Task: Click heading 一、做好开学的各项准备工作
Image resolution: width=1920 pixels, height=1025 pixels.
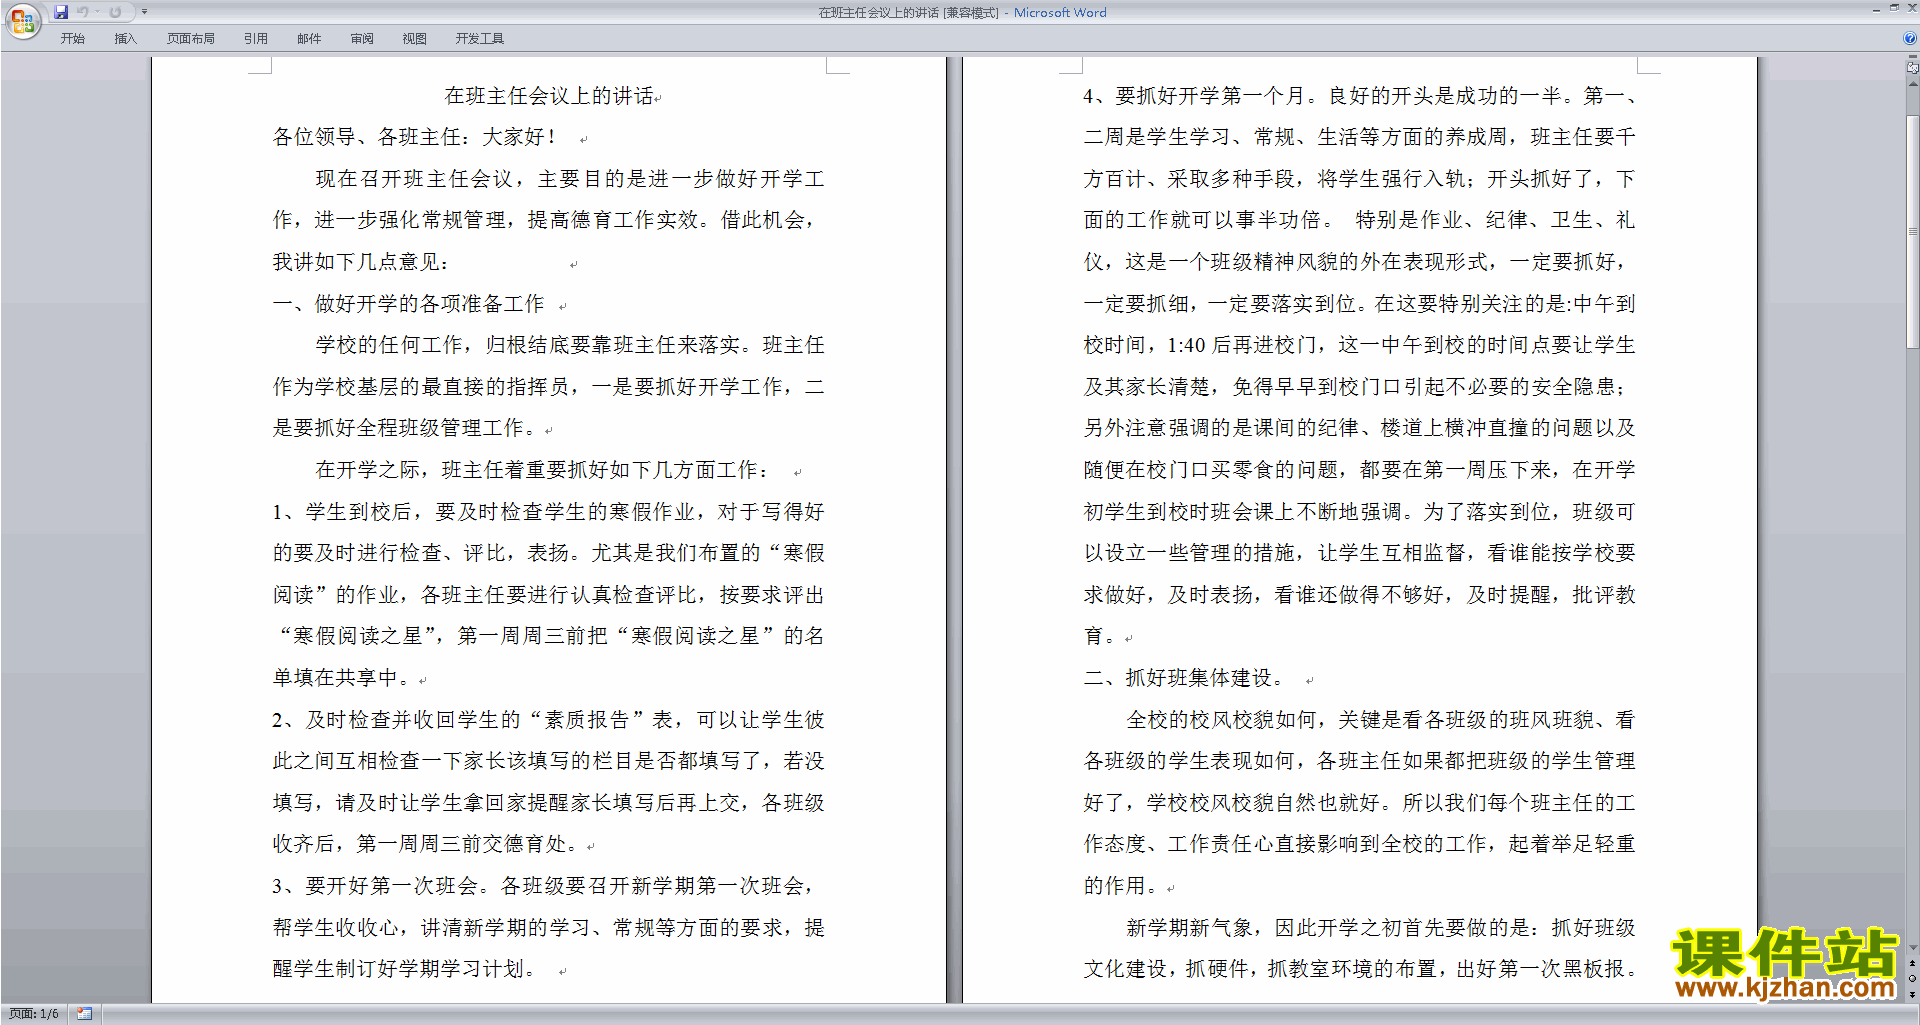Action: [409, 304]
